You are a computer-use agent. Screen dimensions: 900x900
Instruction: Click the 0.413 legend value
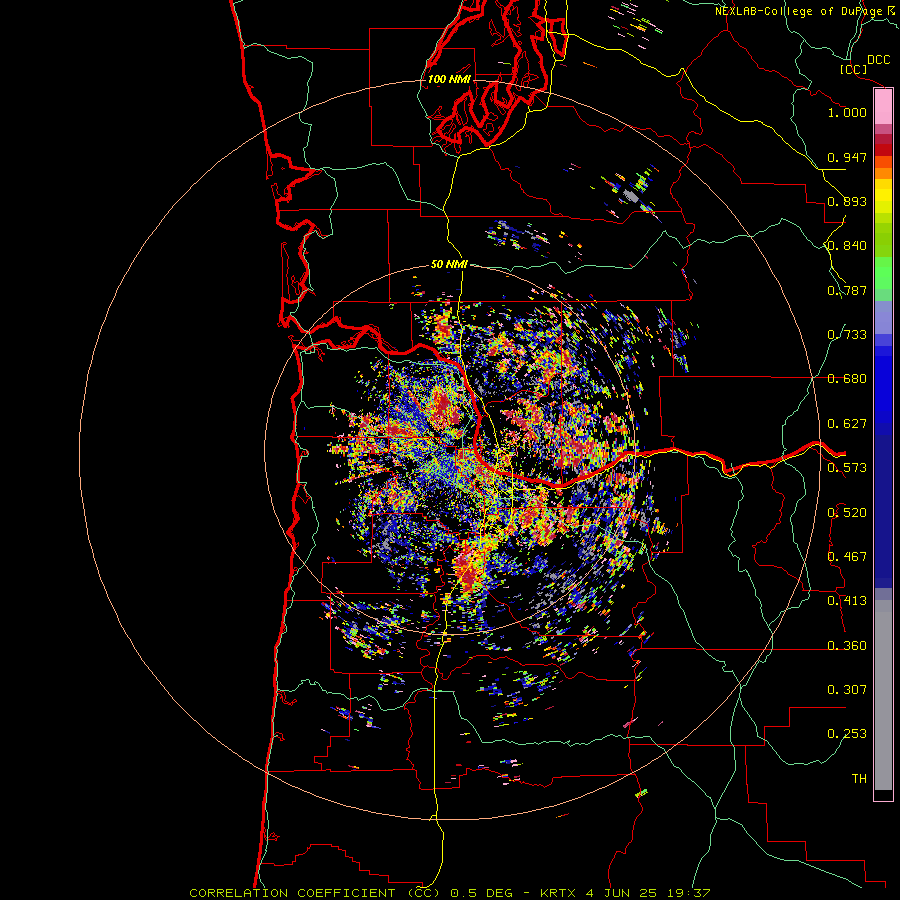click(847, 601)
